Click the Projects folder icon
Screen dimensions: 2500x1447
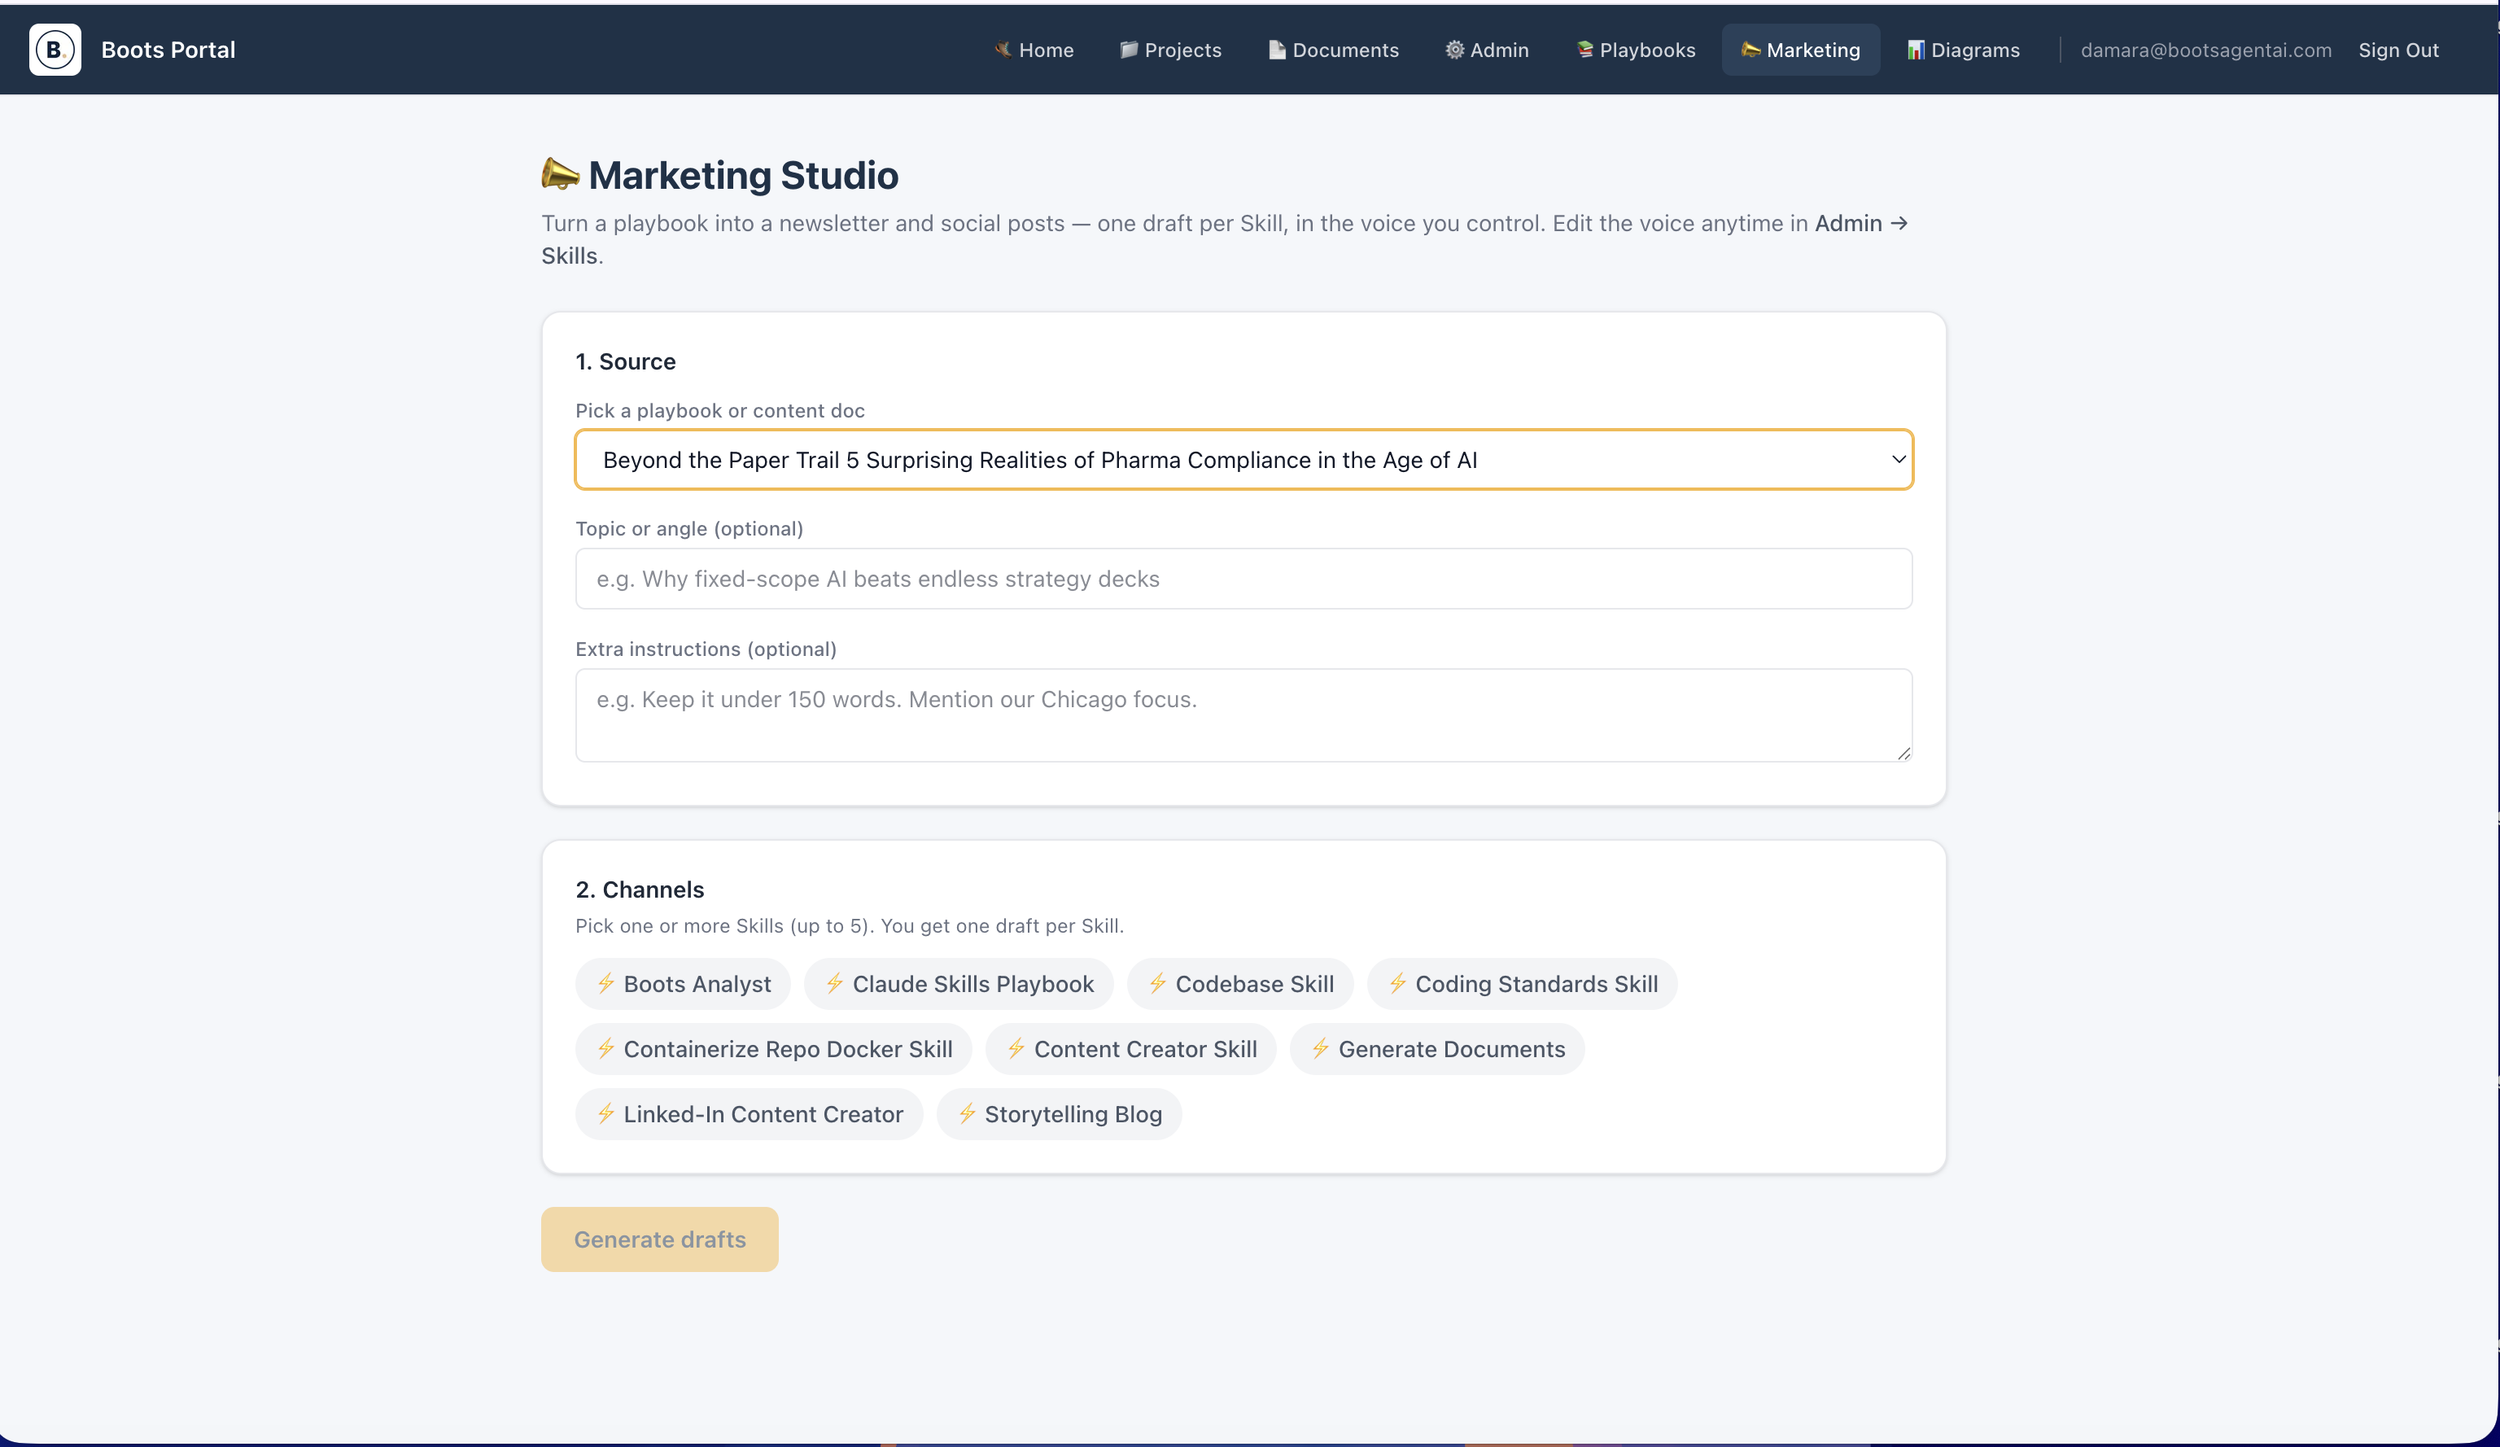click(x=1129, y=50)
